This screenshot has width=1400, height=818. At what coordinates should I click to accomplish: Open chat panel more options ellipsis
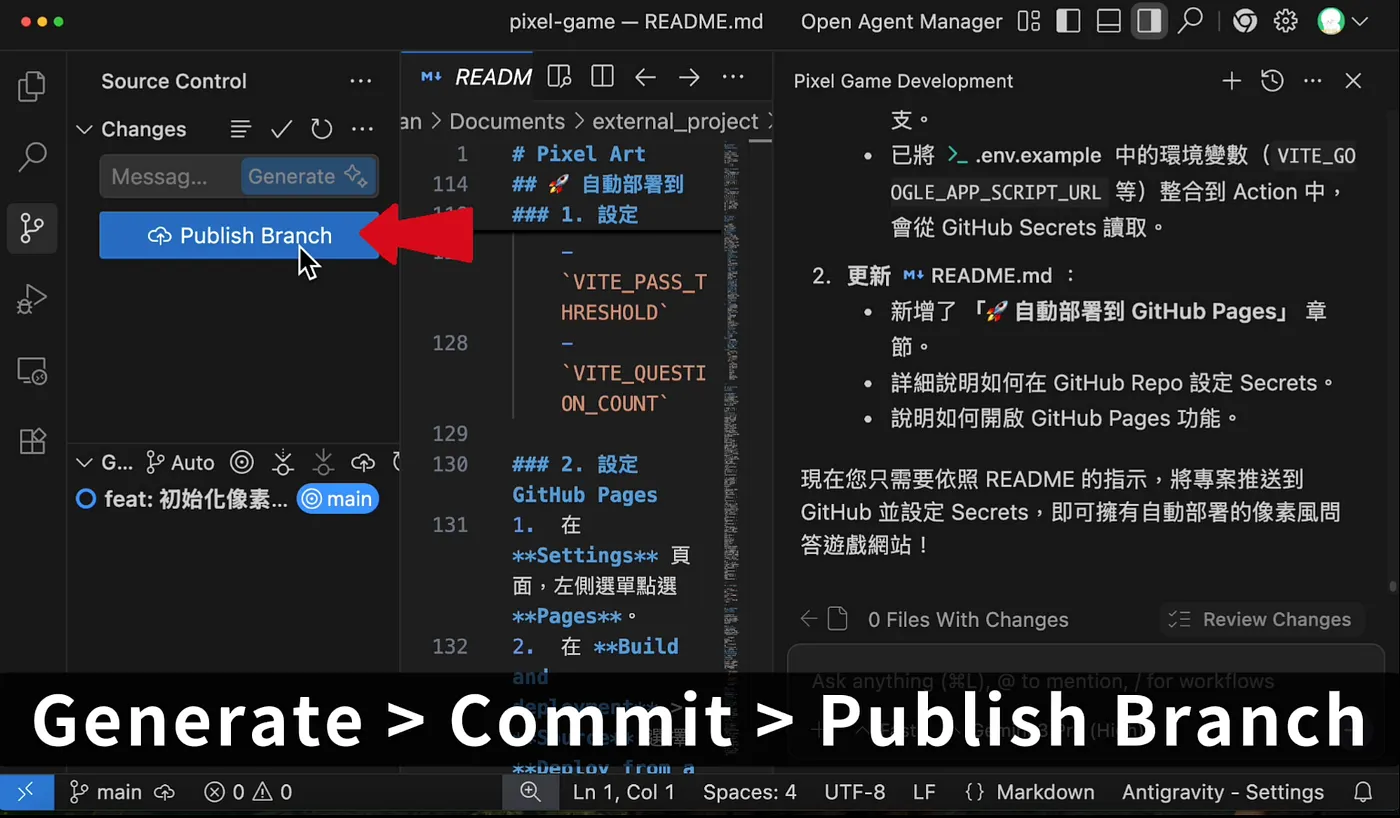point(1313,81)
